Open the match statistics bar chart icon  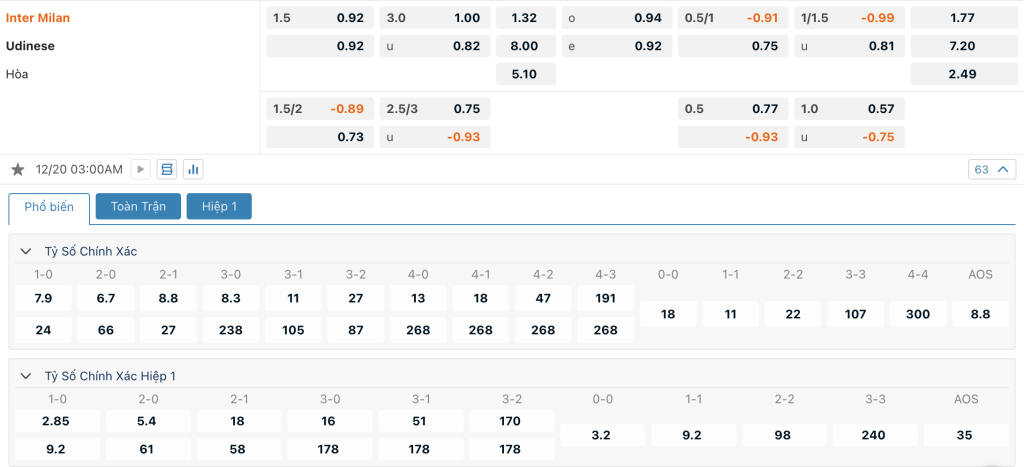193,170
